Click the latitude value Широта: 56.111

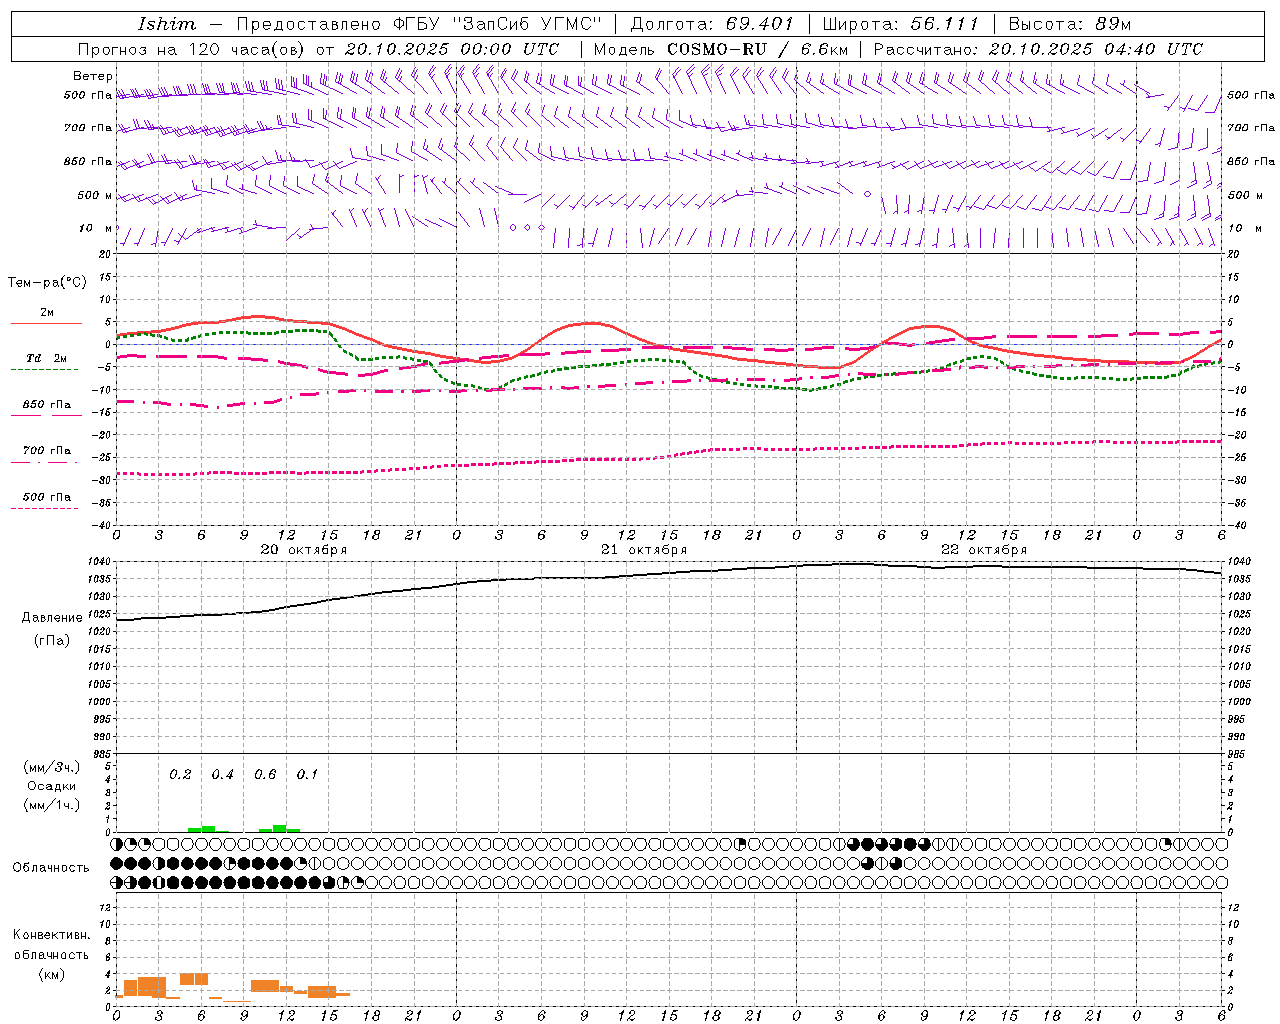pyautogui.click(x=900, y=24)
